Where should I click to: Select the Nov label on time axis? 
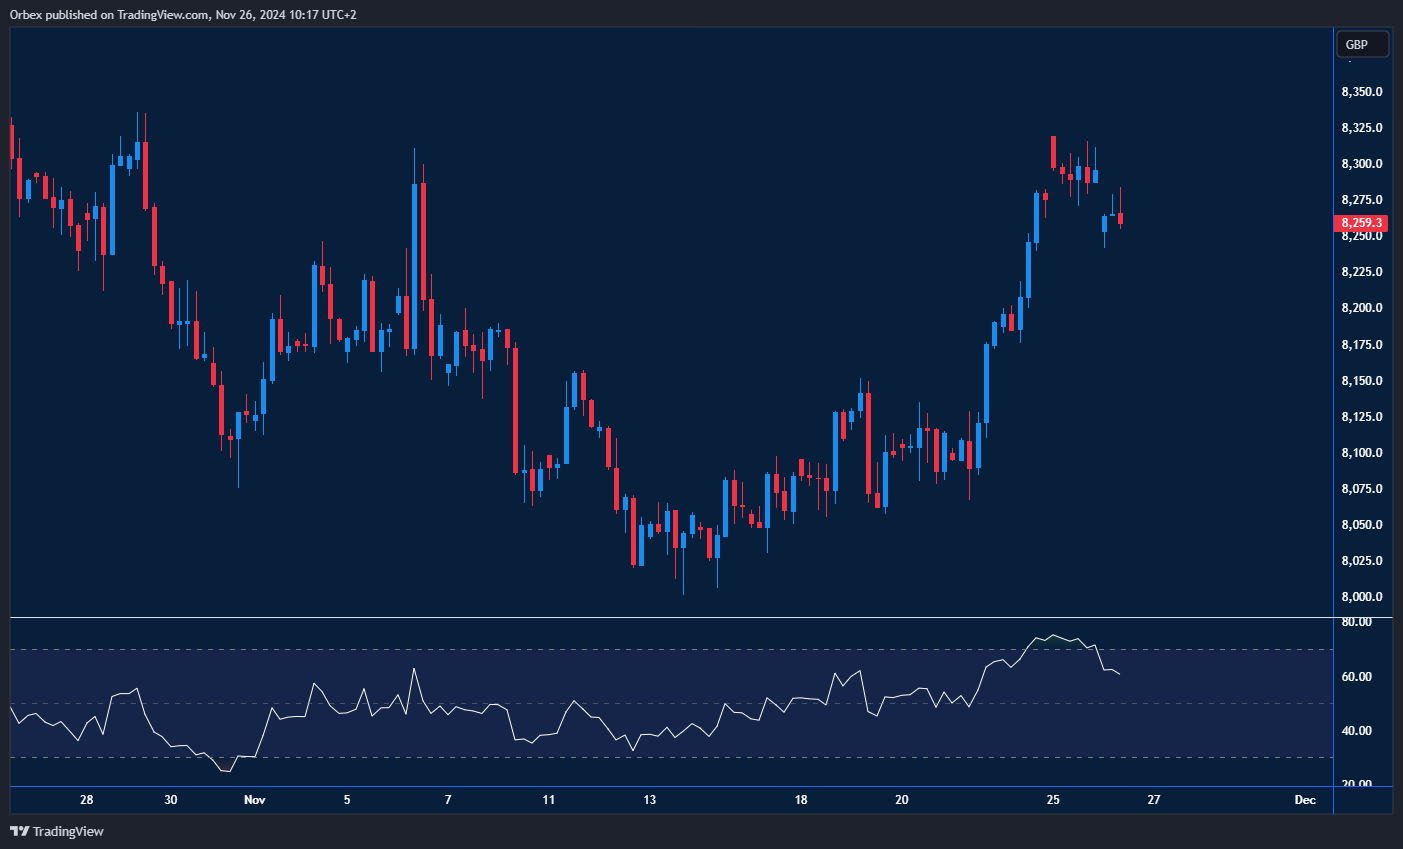(255, 800)
